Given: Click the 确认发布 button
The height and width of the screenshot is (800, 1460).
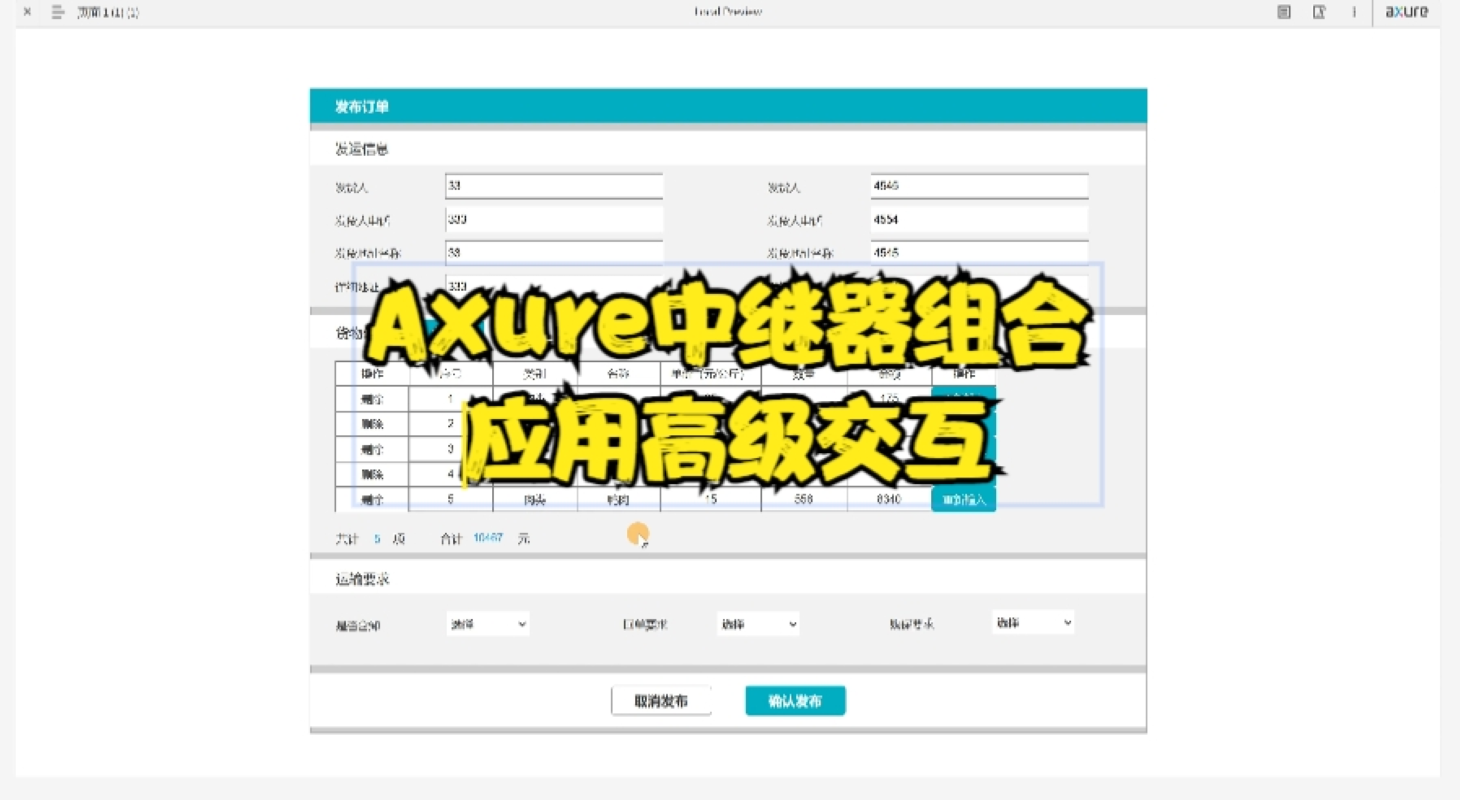Looking at the screenshot, I should tap(795, 701).
